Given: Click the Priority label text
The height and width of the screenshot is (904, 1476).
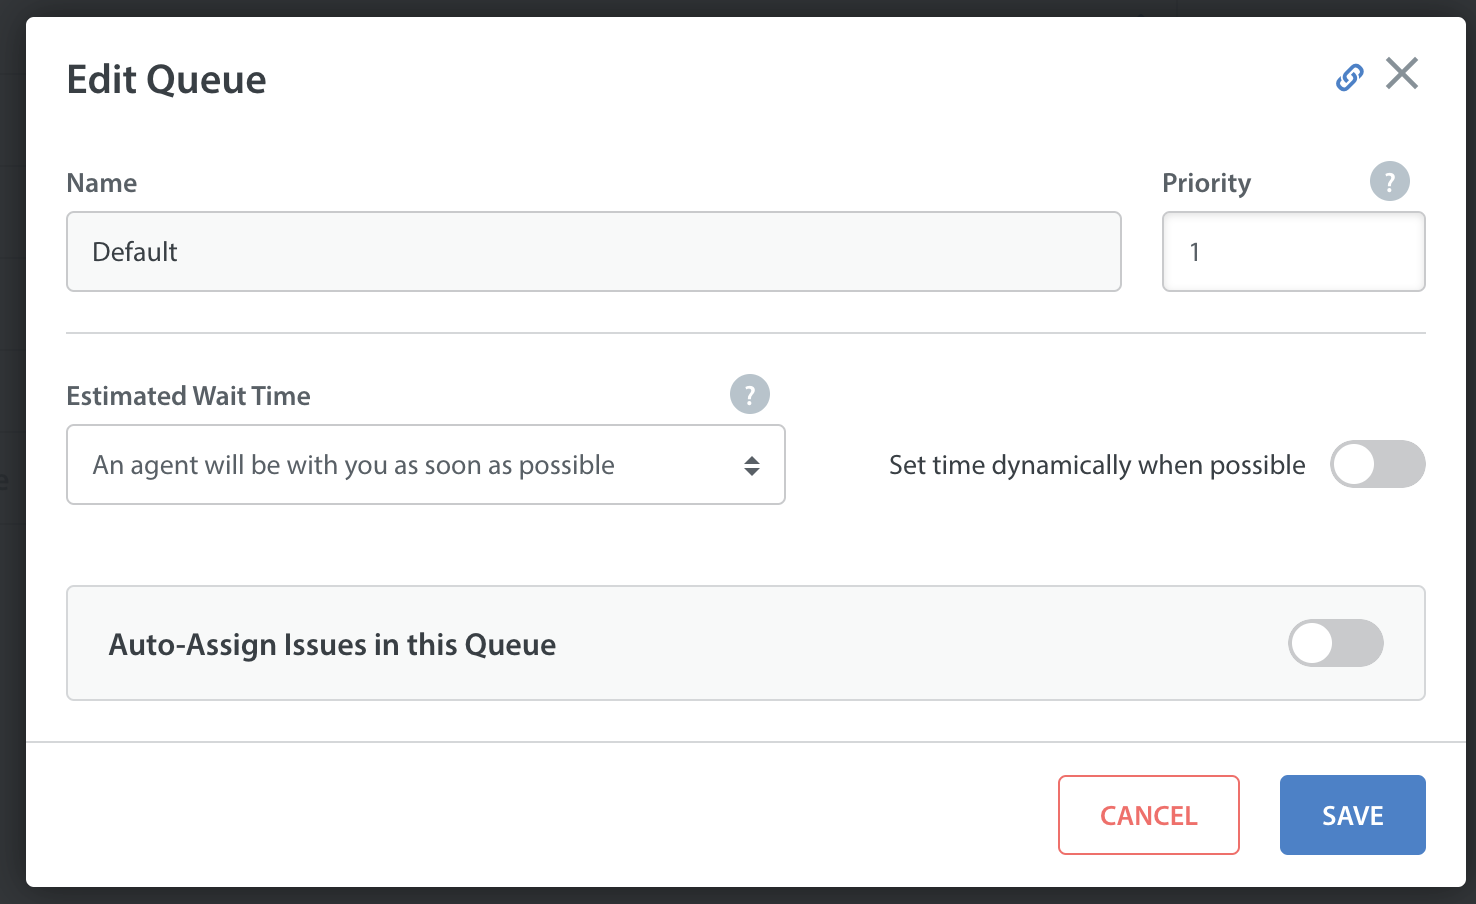Looking at the screenshot, I should (1206, 183).
